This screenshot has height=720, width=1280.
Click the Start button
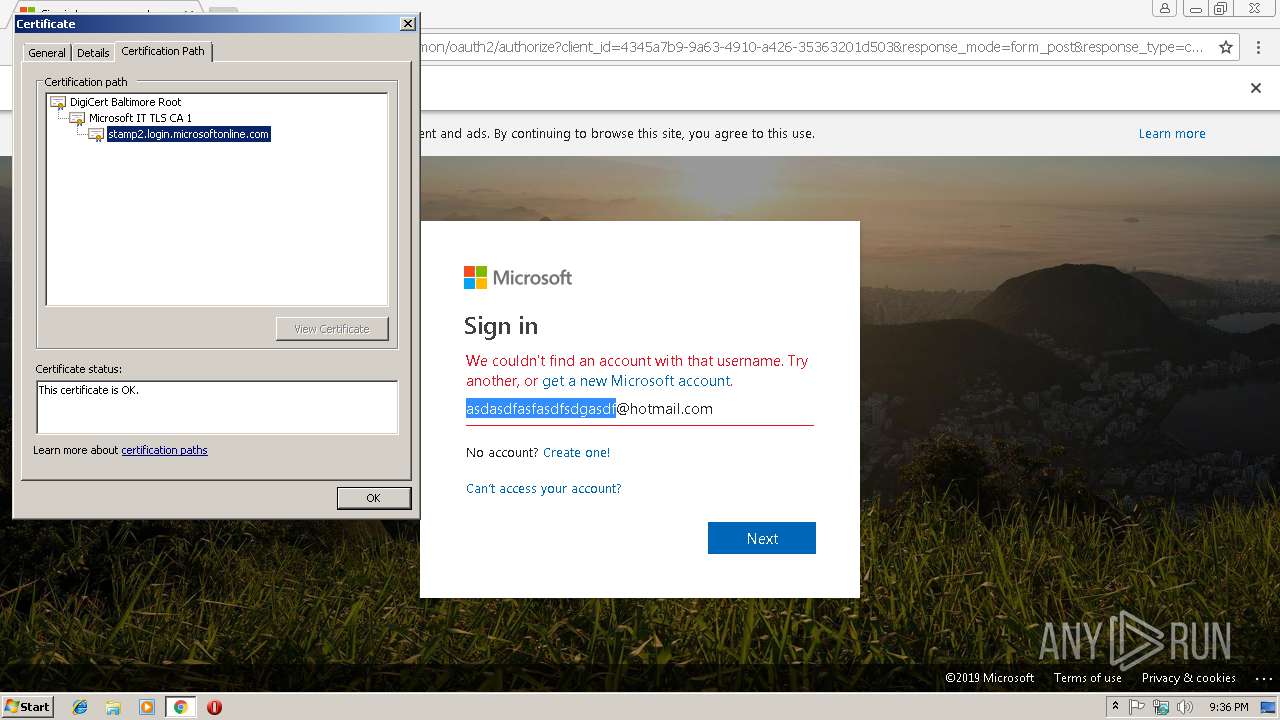click(x=28, y=707)
